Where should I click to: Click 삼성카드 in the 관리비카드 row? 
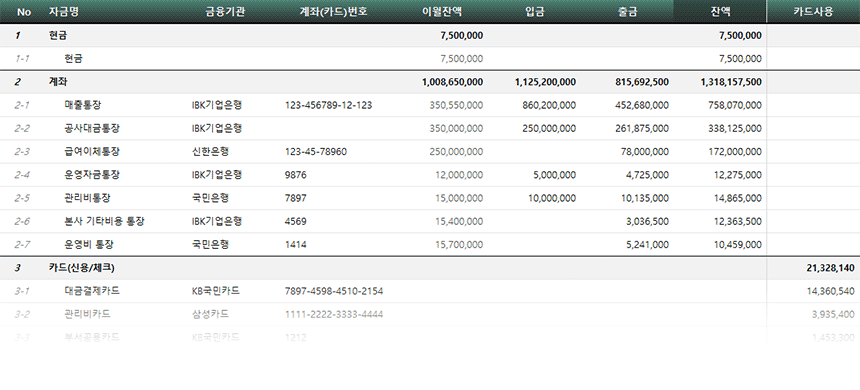click(211, 314)
